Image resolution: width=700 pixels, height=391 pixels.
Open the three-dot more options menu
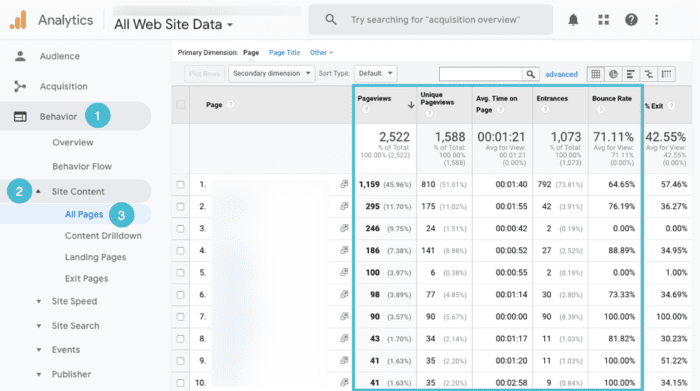(x=656, y=20)
